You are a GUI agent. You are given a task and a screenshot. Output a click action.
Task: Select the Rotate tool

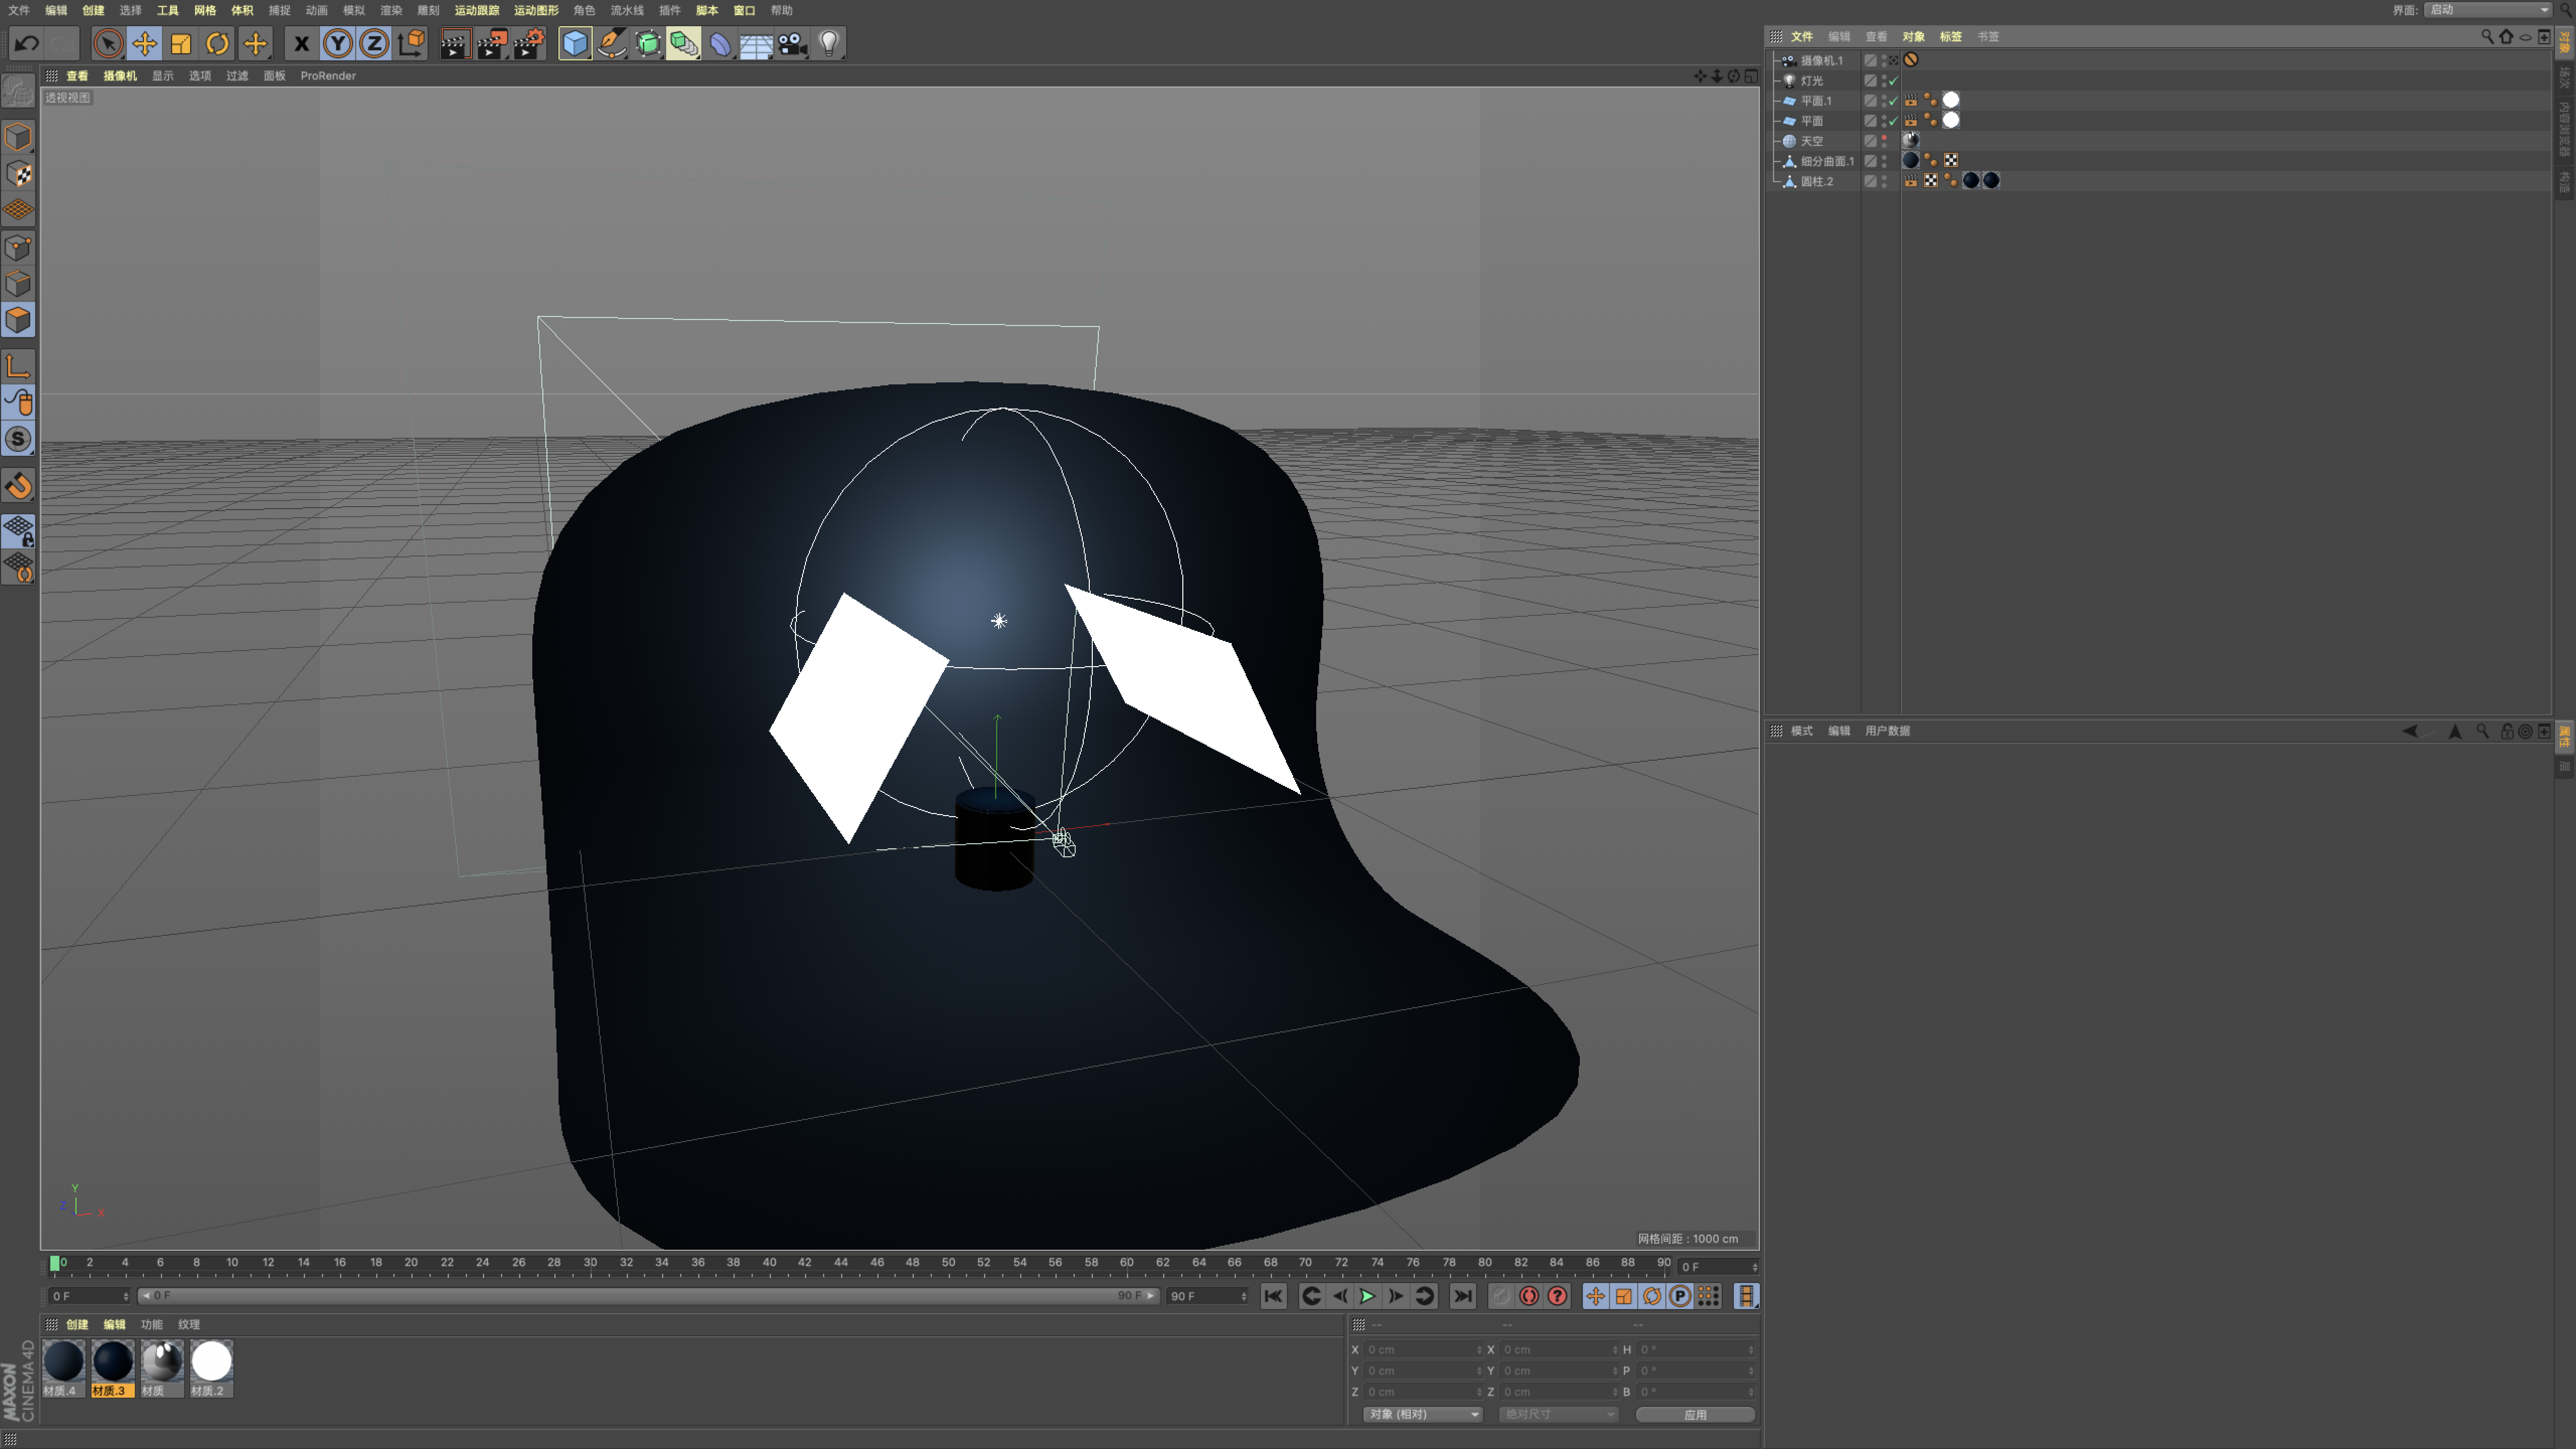tap(218, 44)
